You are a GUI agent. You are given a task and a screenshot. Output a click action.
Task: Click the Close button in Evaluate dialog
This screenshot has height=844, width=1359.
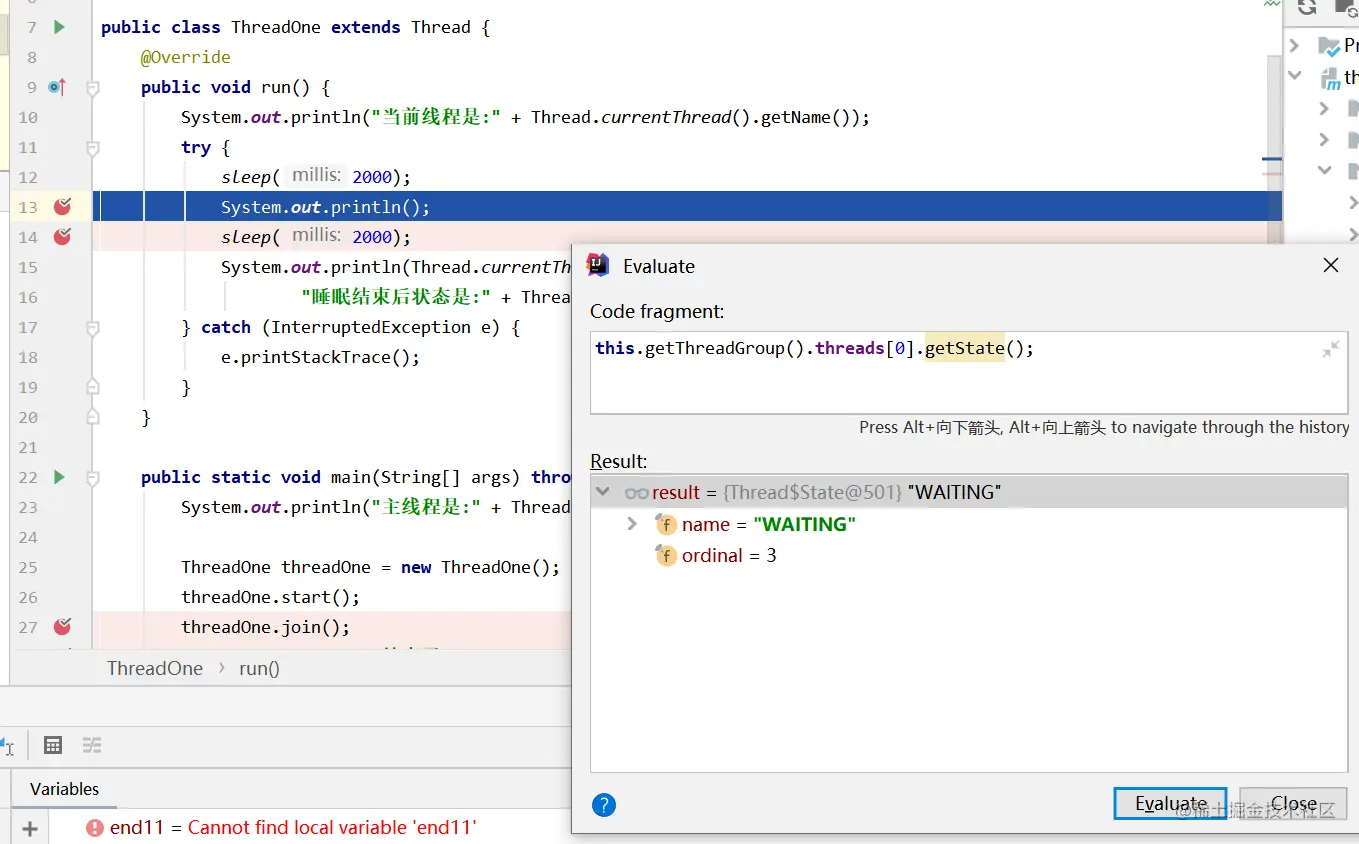click(1294, 804)
